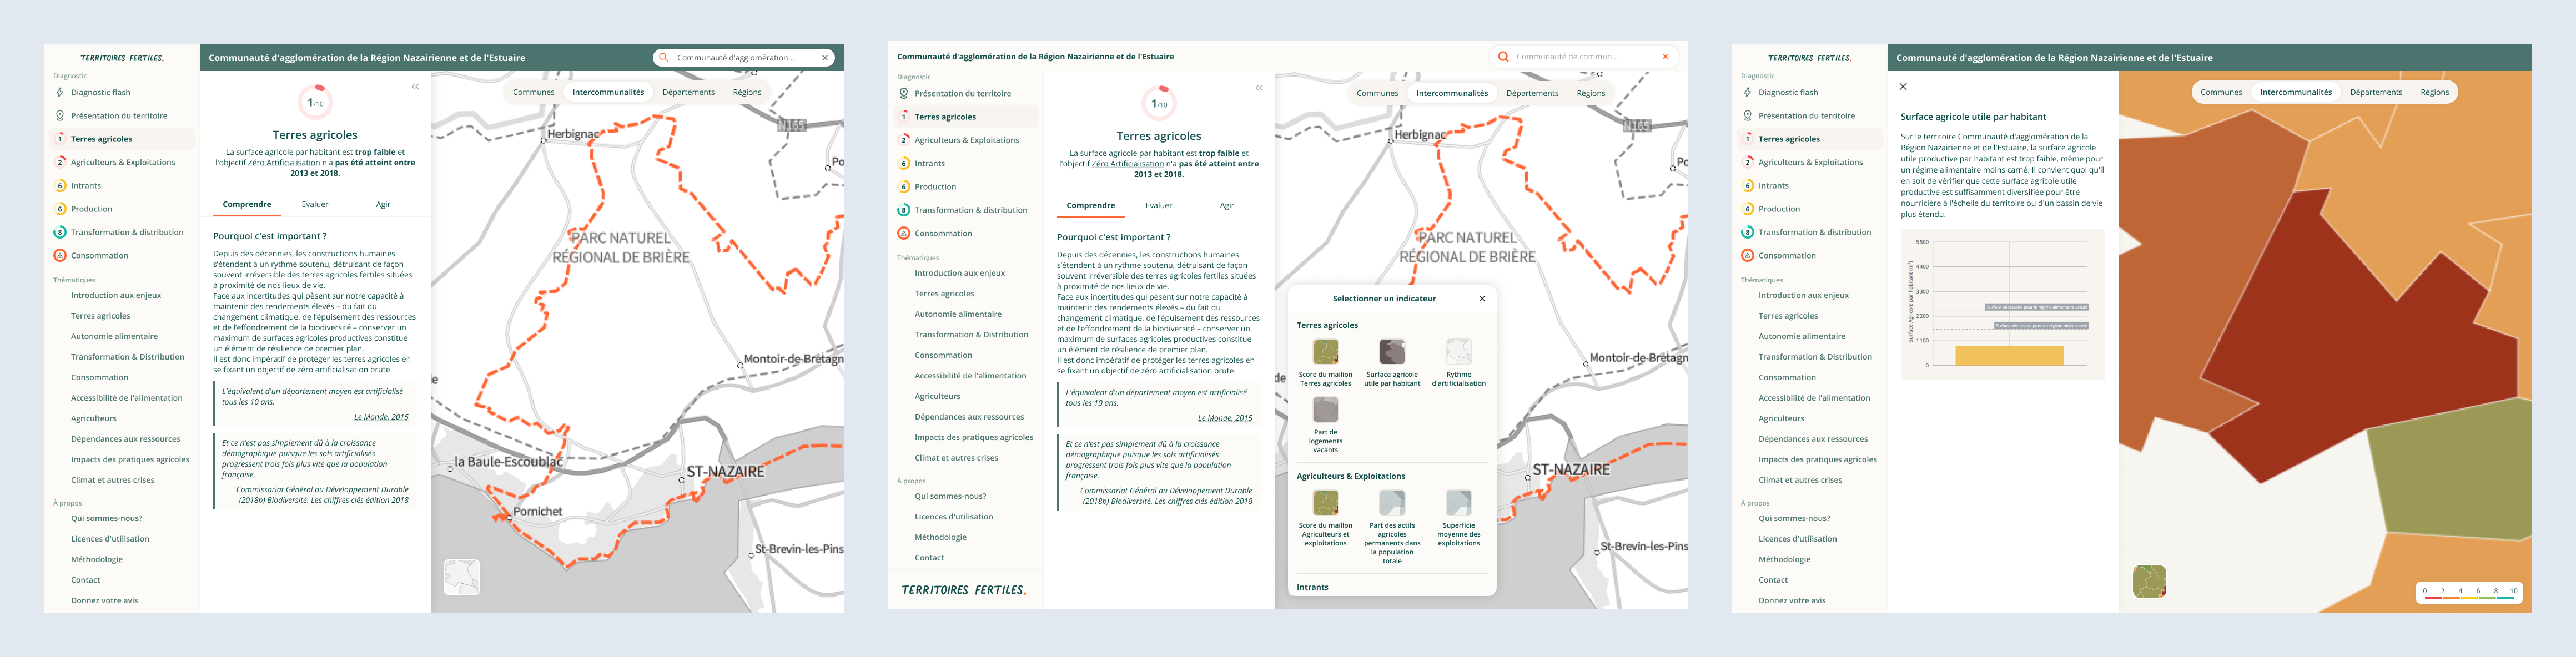Image resolution: width=2576 pixels, height=657 pixels.
Task: Close the Selectionner un indicateur popup
Action: tap(1482, 299)
